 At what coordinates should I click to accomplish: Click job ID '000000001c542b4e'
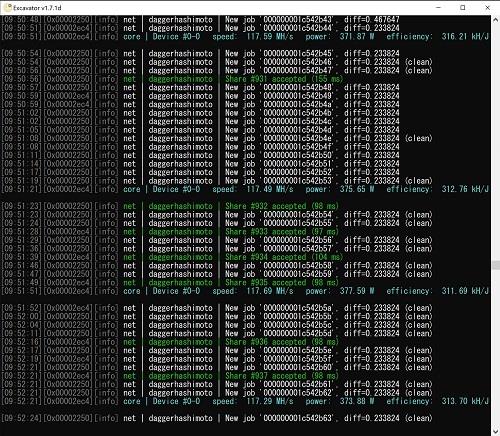coord(298,138)
